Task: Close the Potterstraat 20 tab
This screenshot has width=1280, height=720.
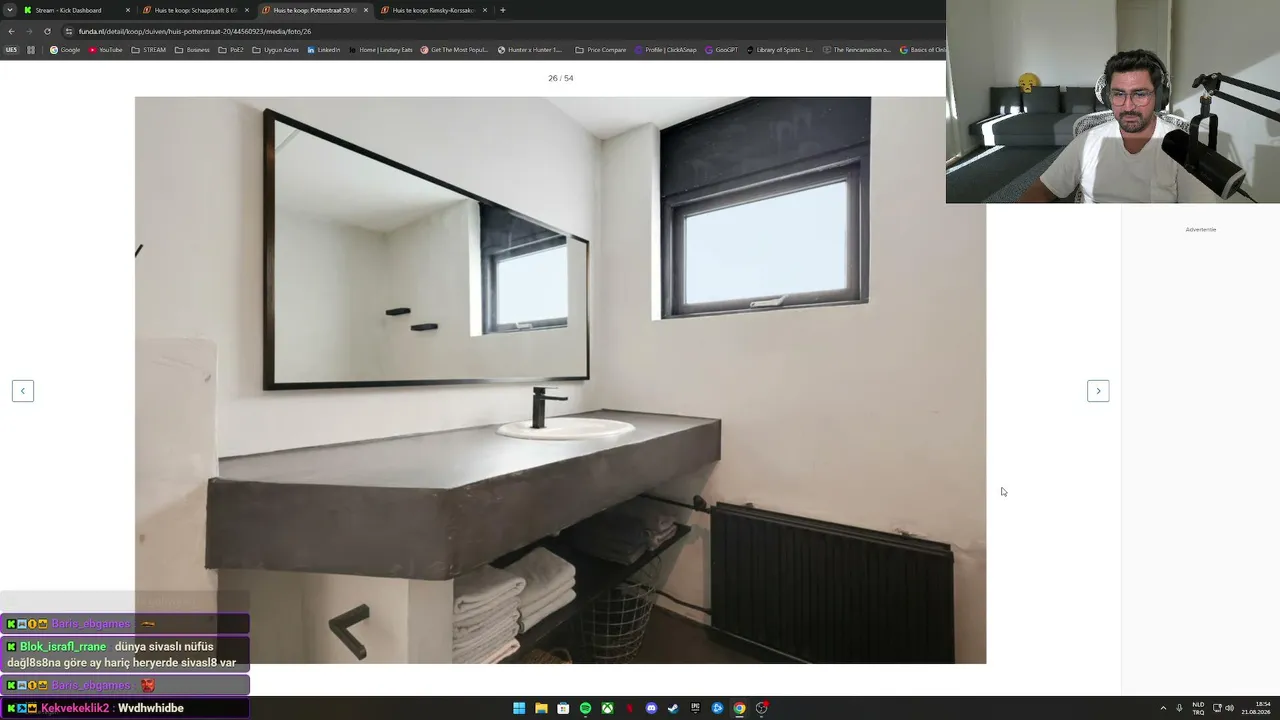Action: point(366,10)
